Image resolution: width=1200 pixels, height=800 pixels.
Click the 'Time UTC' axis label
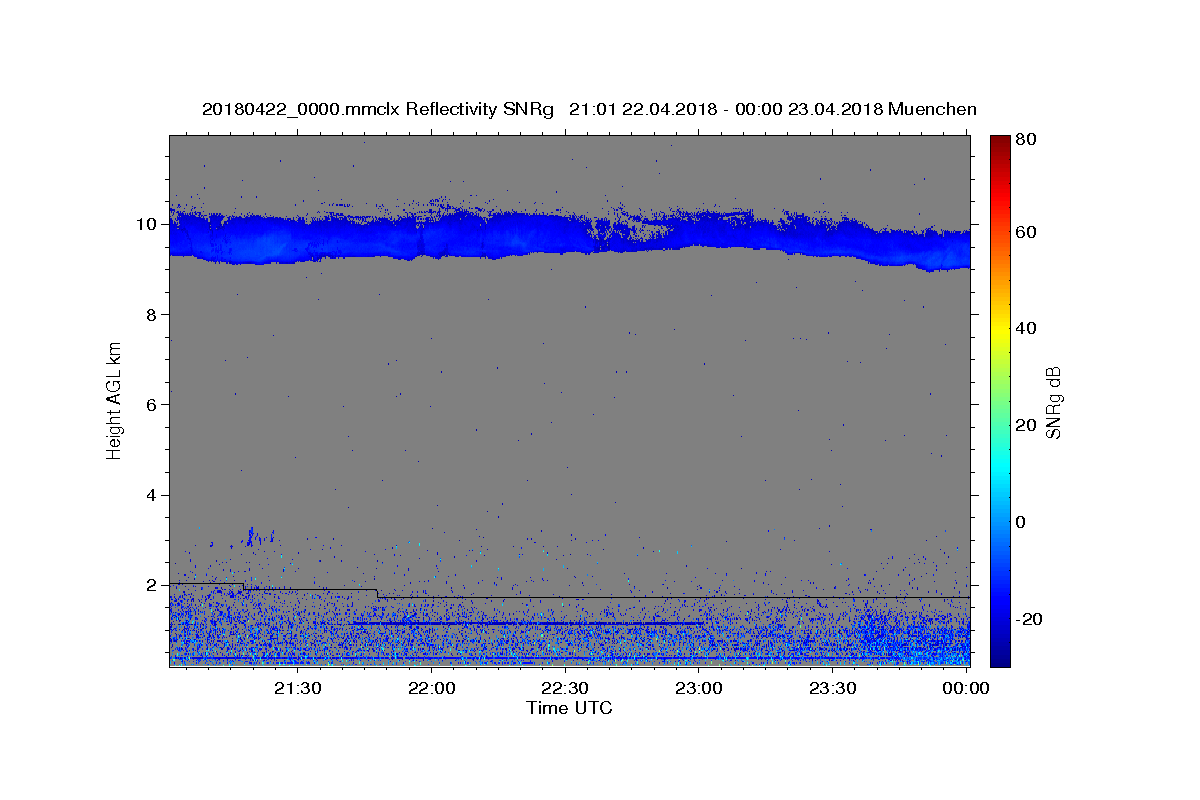[569, 708]
